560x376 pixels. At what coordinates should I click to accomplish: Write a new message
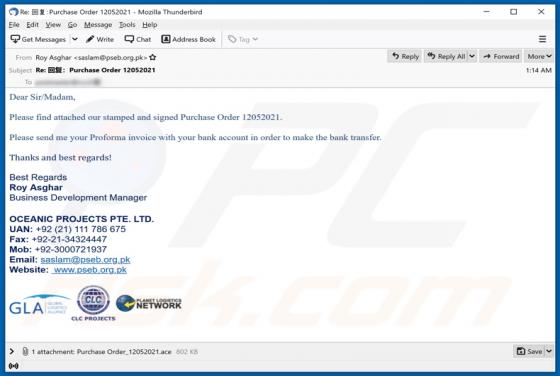point(100,39)
